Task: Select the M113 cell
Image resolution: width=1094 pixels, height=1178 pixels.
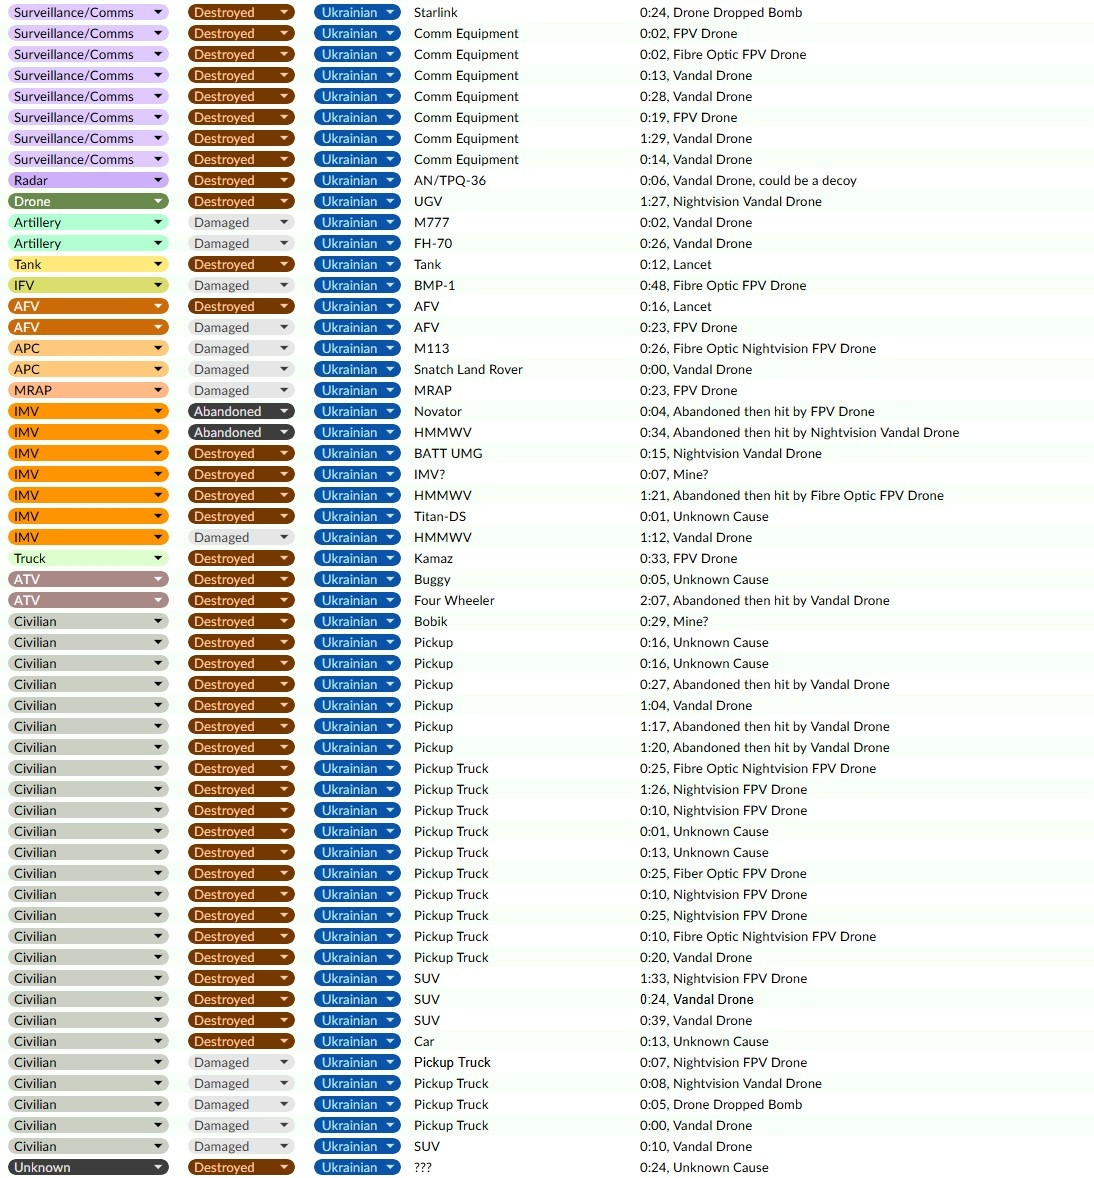Action: click(431, 349)
